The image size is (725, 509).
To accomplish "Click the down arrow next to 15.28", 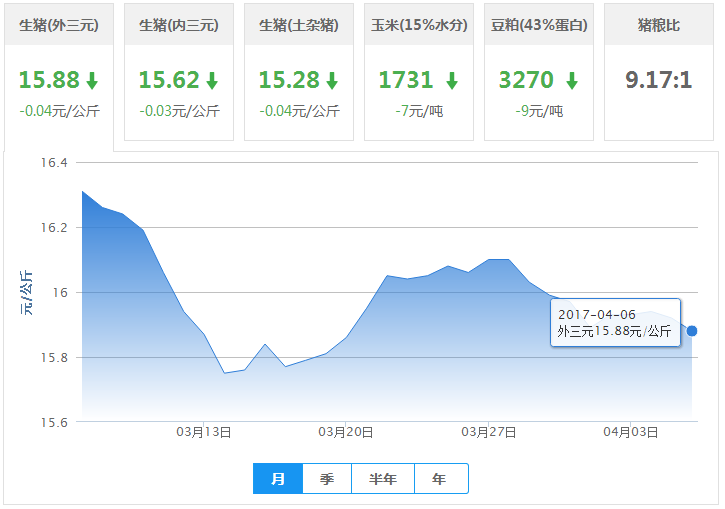I will coord(332,81).
